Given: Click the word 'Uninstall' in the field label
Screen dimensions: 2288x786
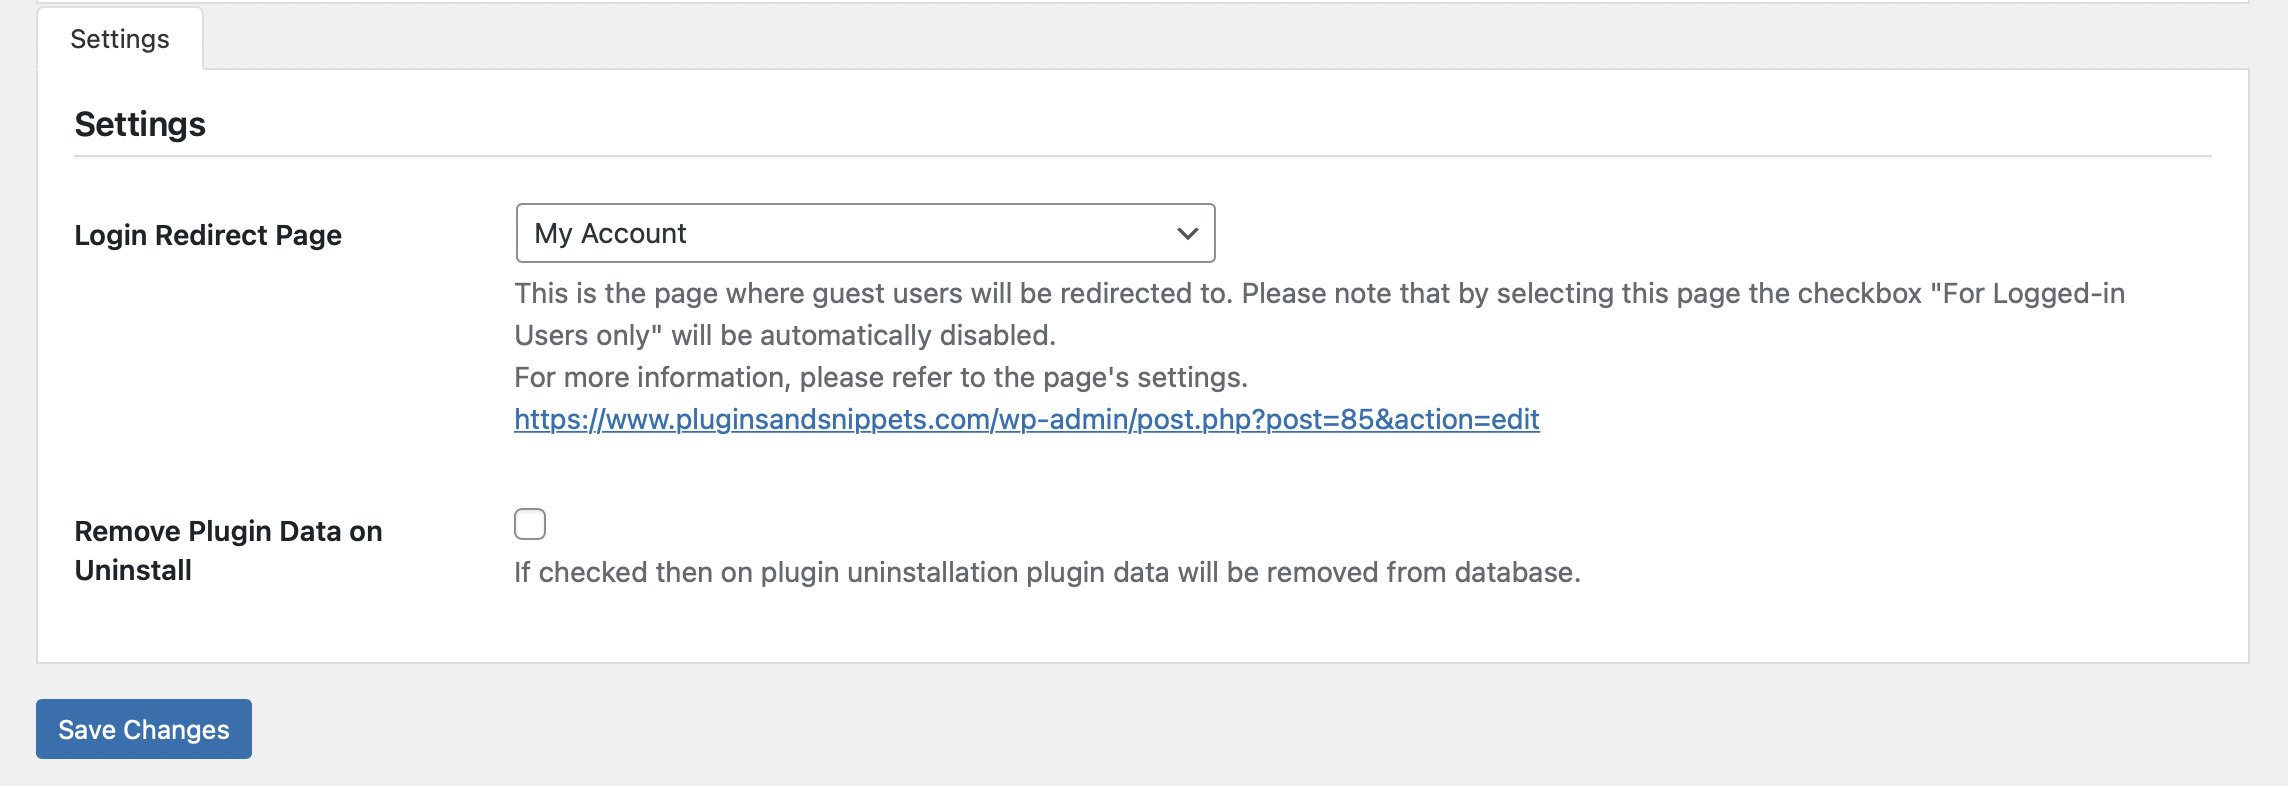Looking at the screenshot, I should [x=133, y=570].
